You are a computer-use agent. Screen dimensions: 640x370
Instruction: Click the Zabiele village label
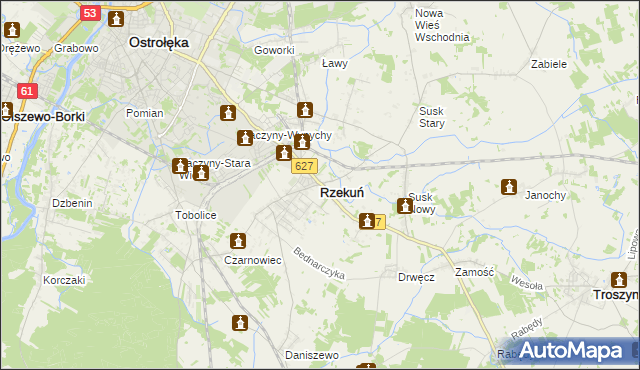(549, 64)
